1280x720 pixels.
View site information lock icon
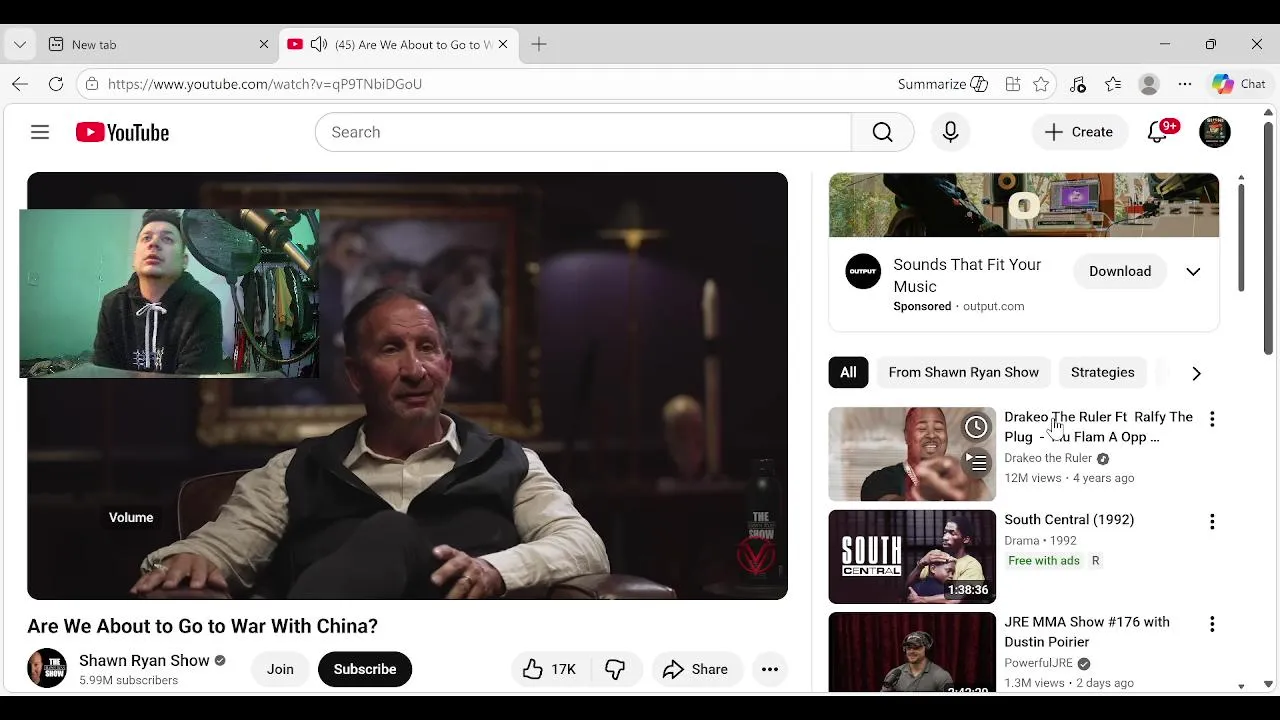pyautogui.click(x=92, y=84)
